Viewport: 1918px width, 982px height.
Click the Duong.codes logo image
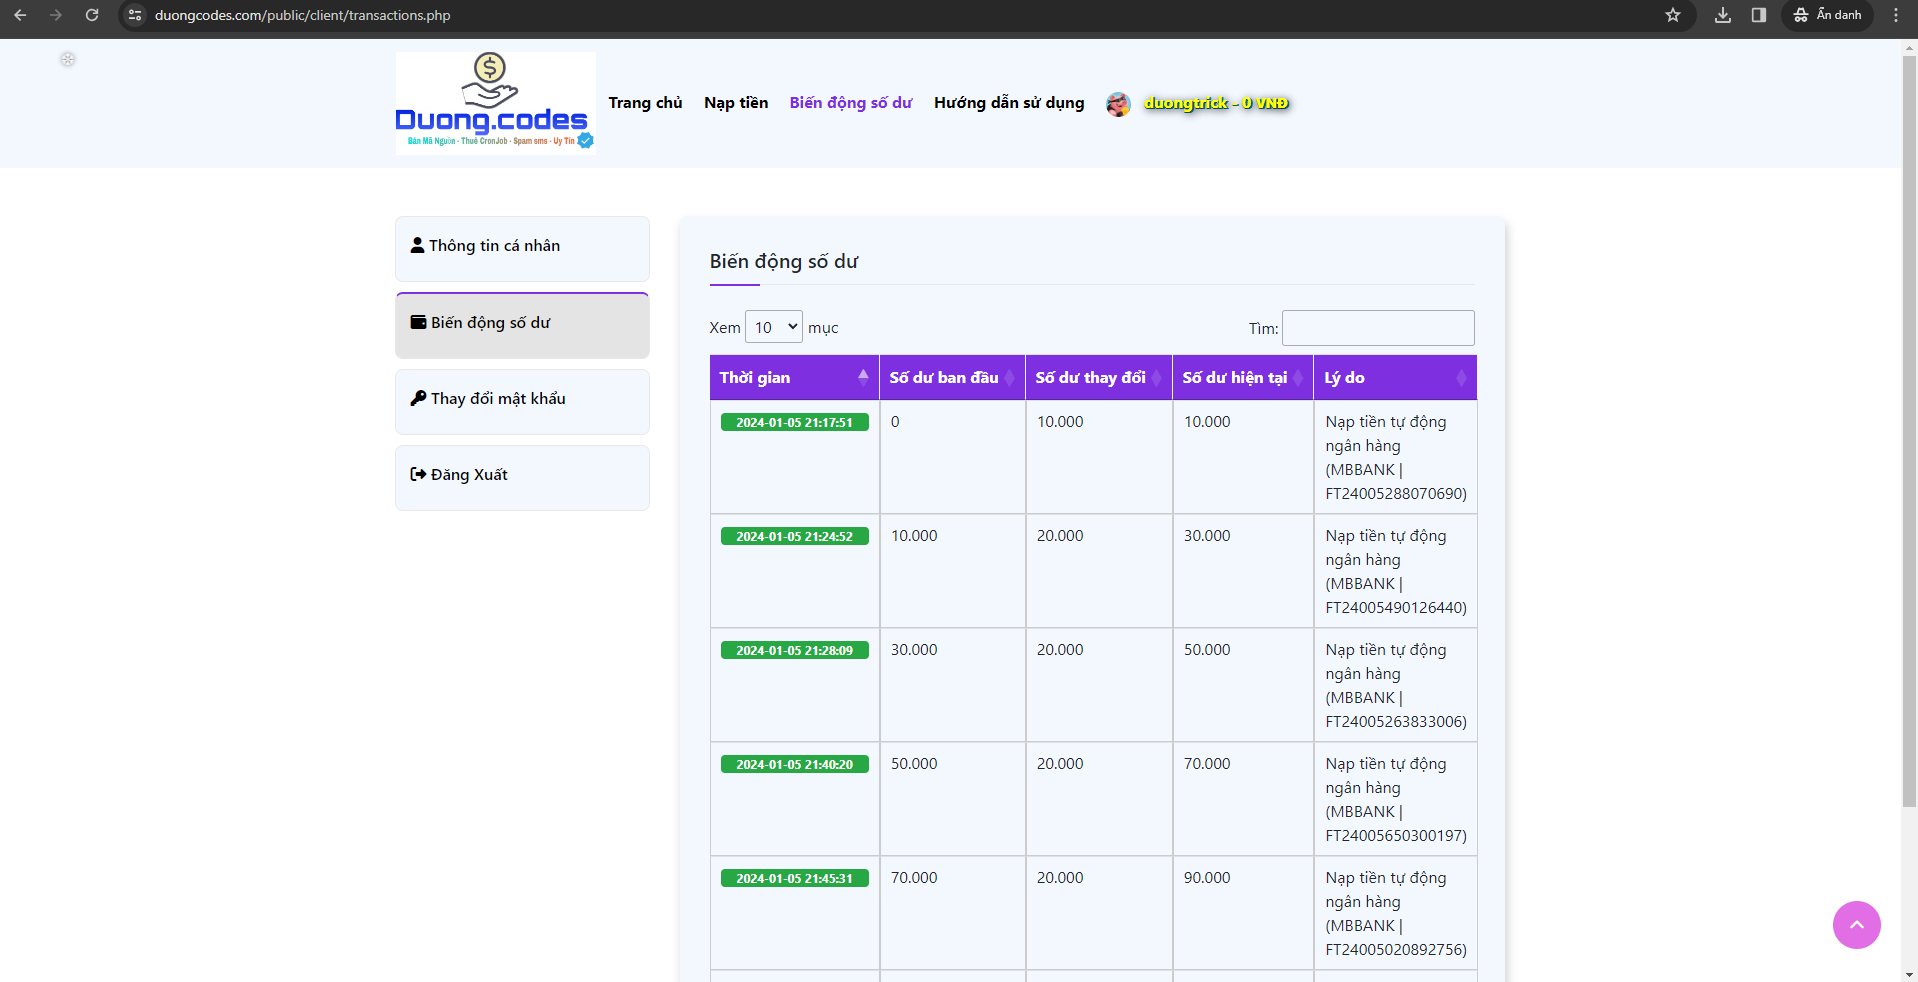click(x=495, y=103)
